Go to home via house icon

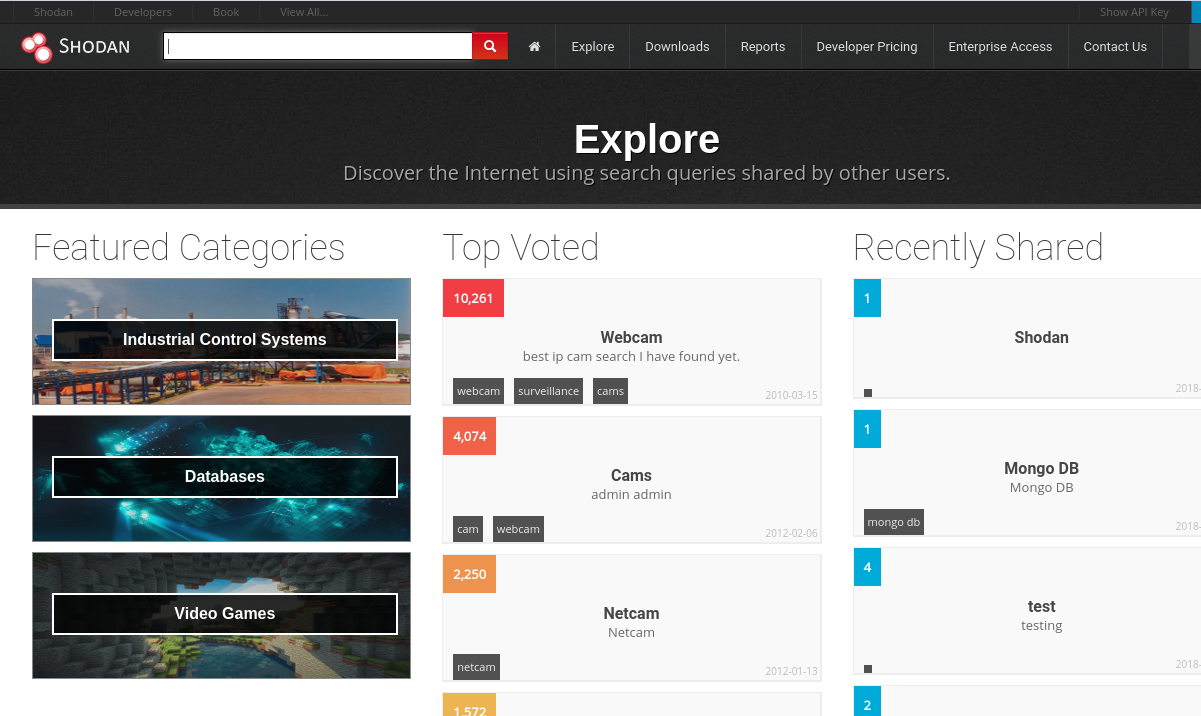(535, 46)
